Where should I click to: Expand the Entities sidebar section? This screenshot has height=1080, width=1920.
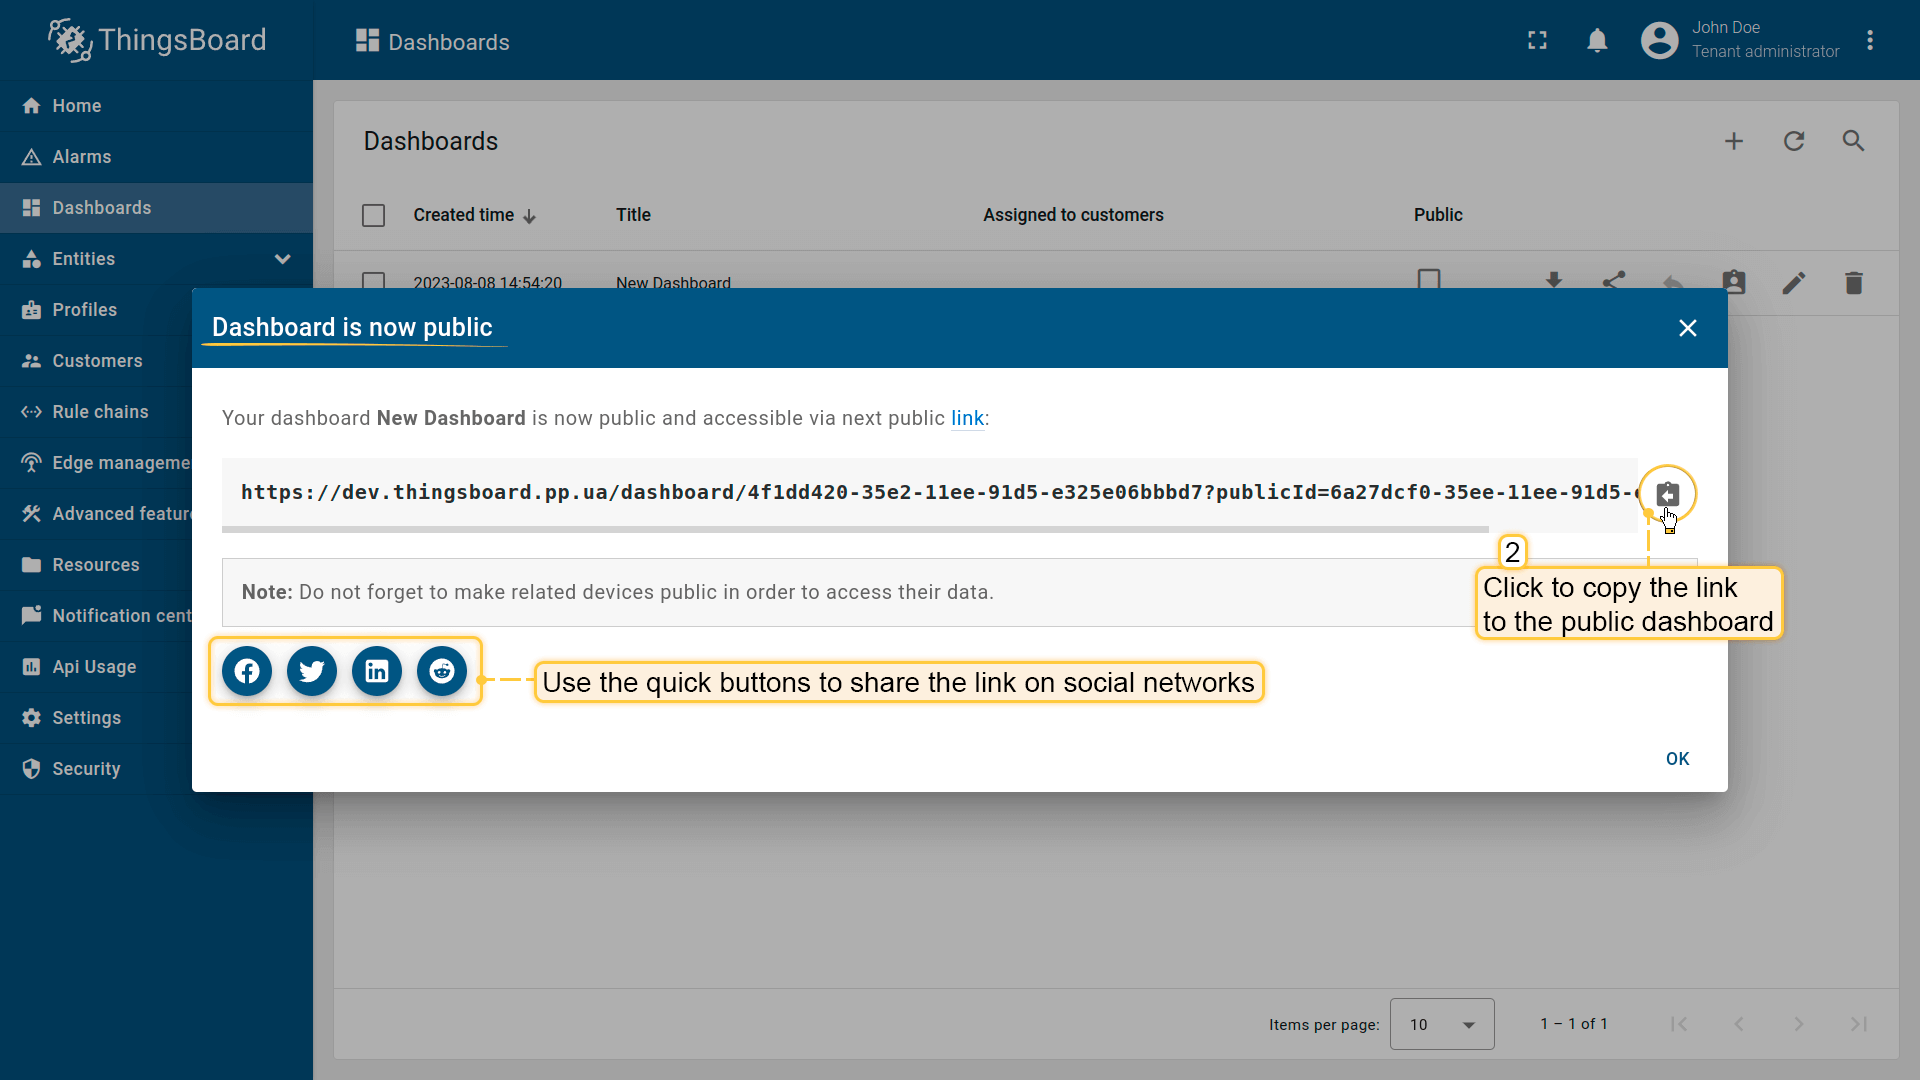[282, 259]
